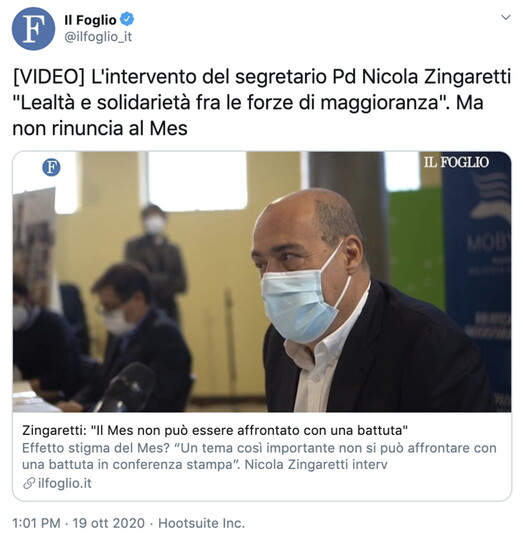Visit the ilfoglio.it domain link

tap(65, 483)
